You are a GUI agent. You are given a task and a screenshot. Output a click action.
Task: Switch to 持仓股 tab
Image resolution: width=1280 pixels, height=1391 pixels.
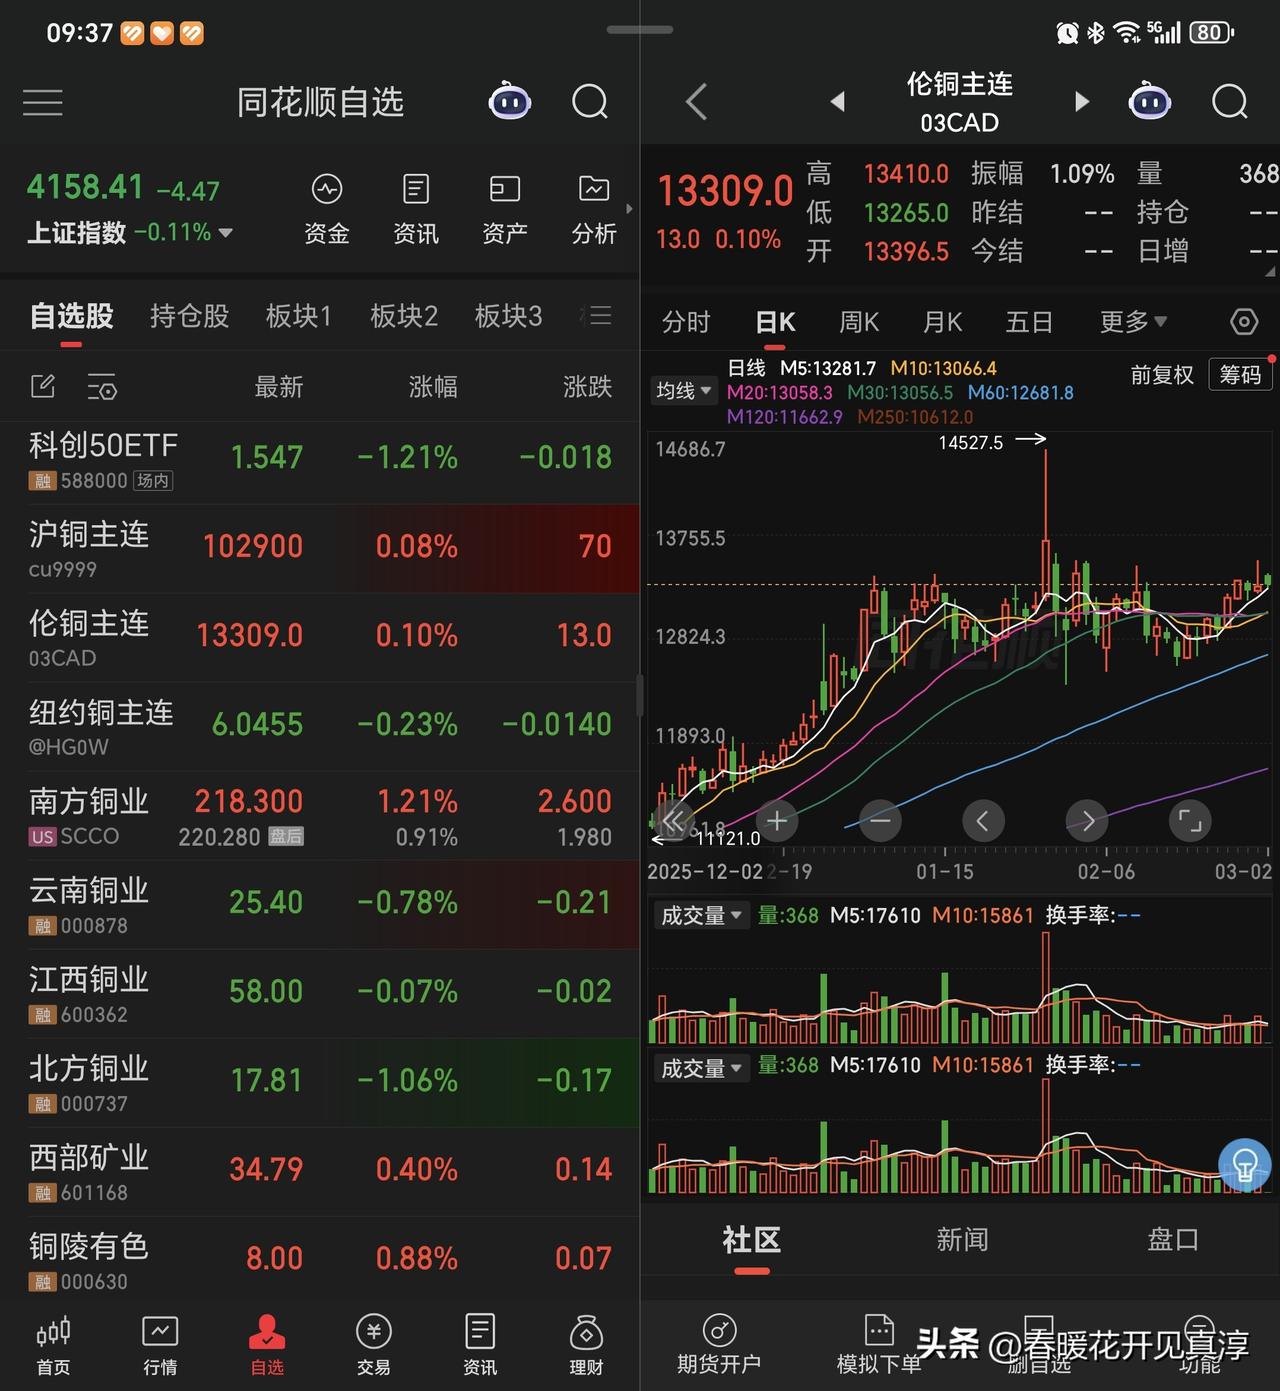click(x=189, y=316)
